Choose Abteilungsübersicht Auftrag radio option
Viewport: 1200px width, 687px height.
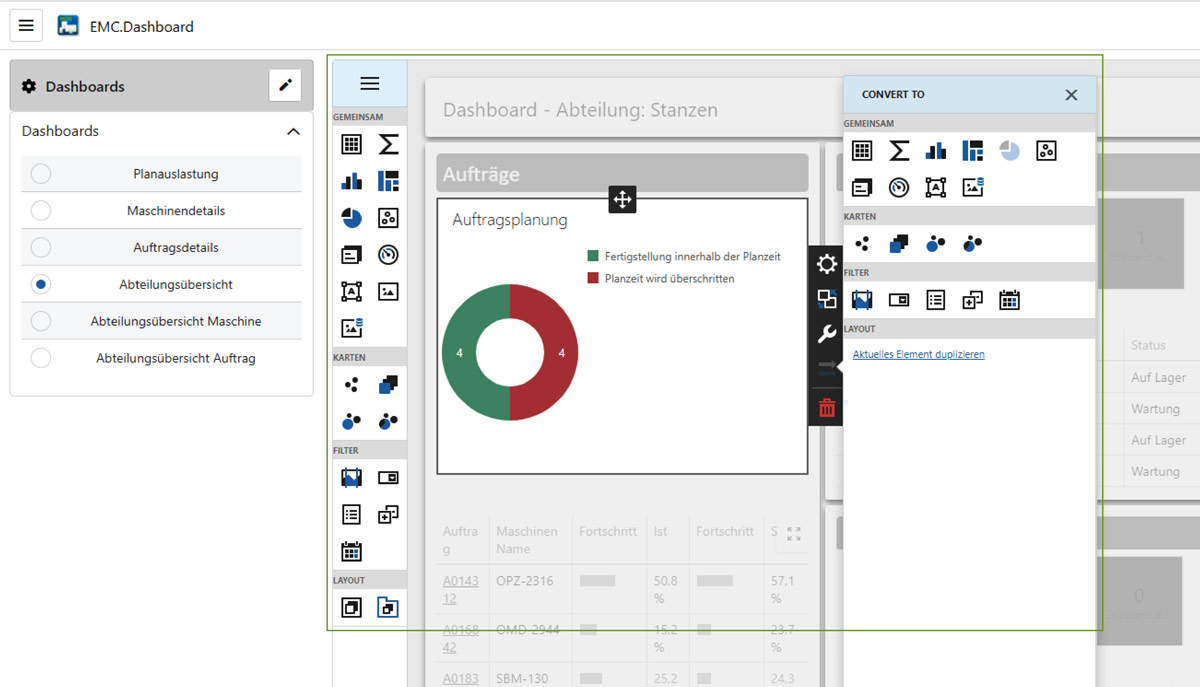tap(41, 358)
